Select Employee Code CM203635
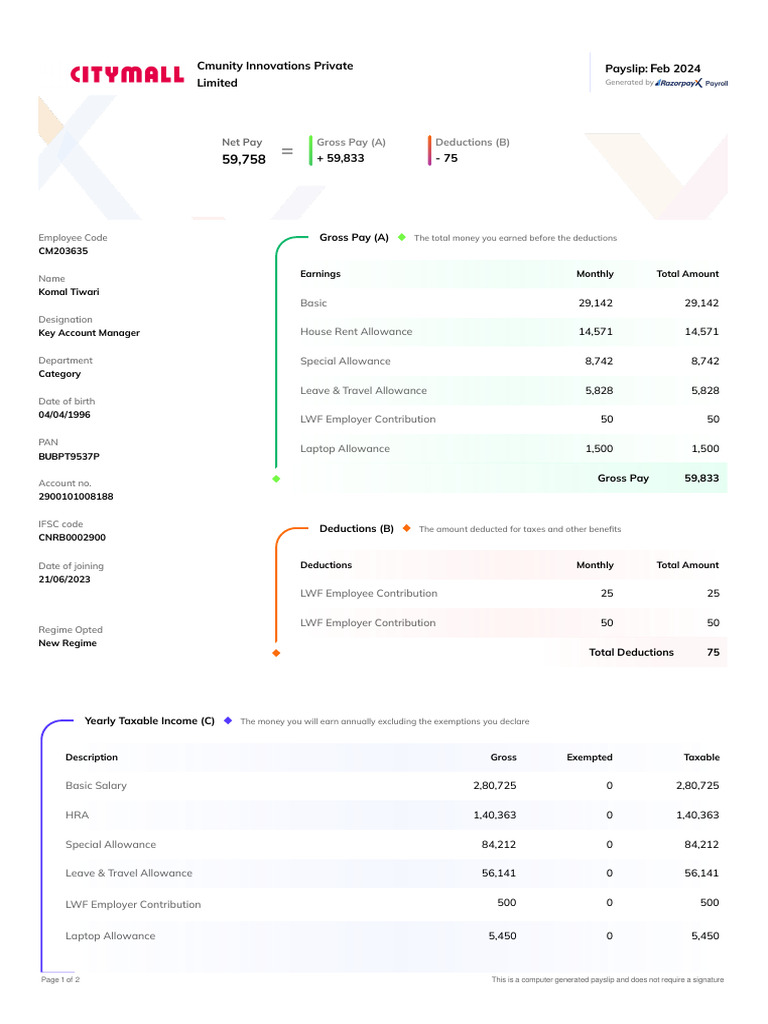Image resolution: width=768 pixels, height=1024 pixels. click(63, 251)
